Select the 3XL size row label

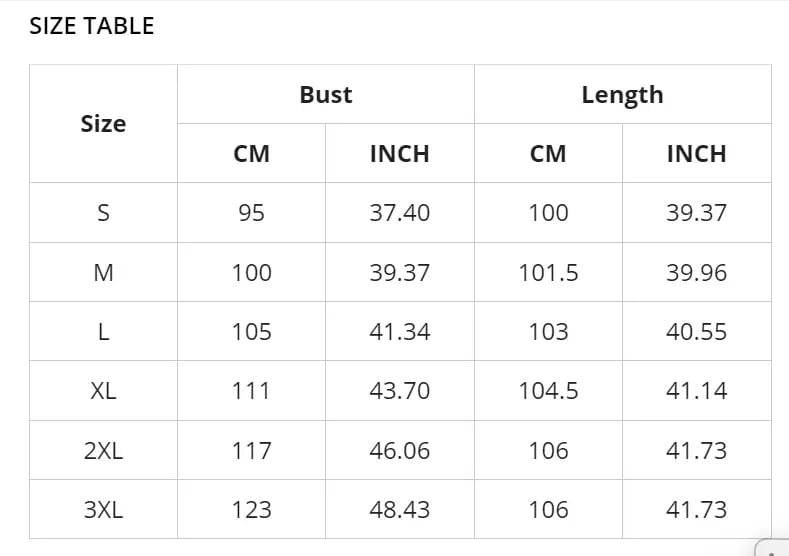pyautogui.click(x=103, y=510)
